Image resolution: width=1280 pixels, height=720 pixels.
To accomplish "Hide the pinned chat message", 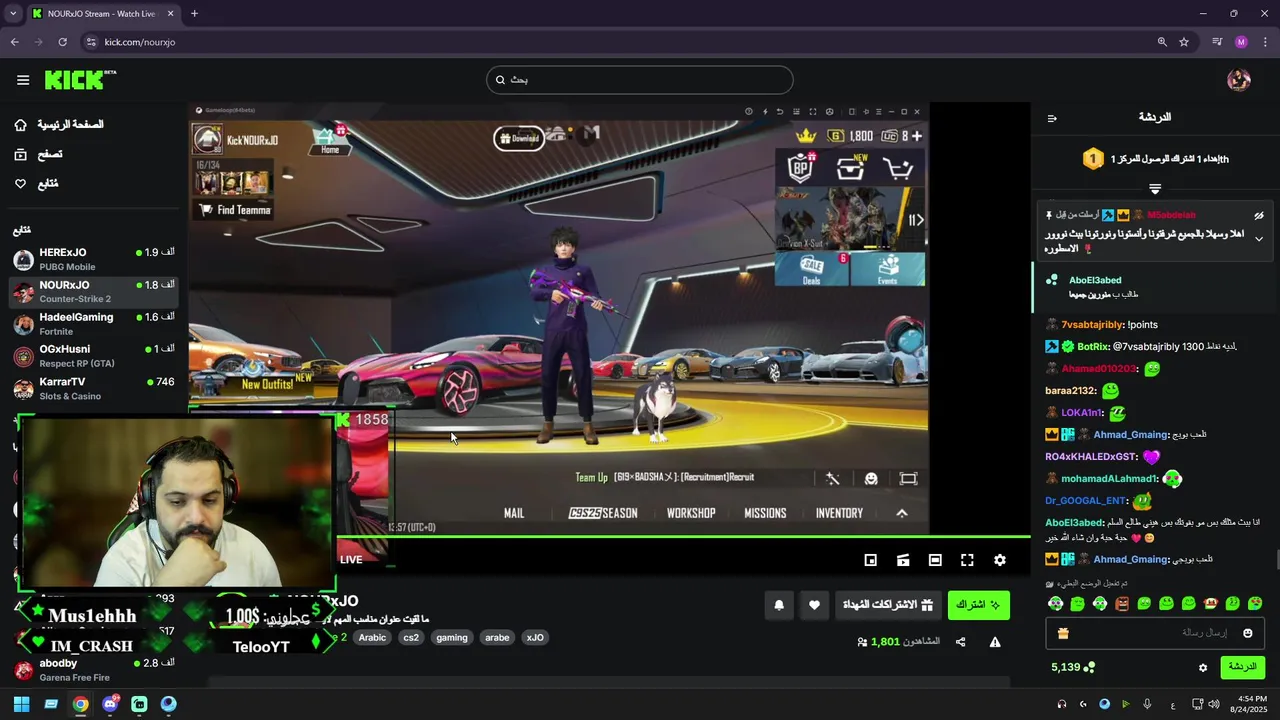I will [1259, 215].
